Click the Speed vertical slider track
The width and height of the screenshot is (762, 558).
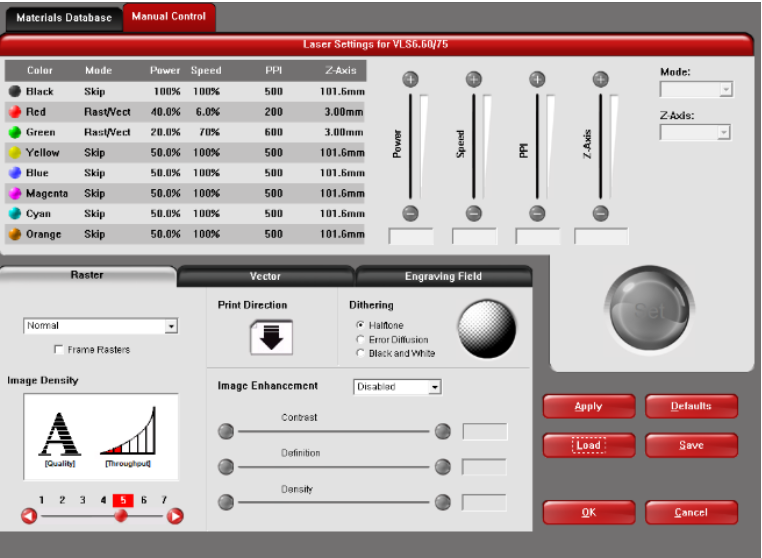pos(473,146)
